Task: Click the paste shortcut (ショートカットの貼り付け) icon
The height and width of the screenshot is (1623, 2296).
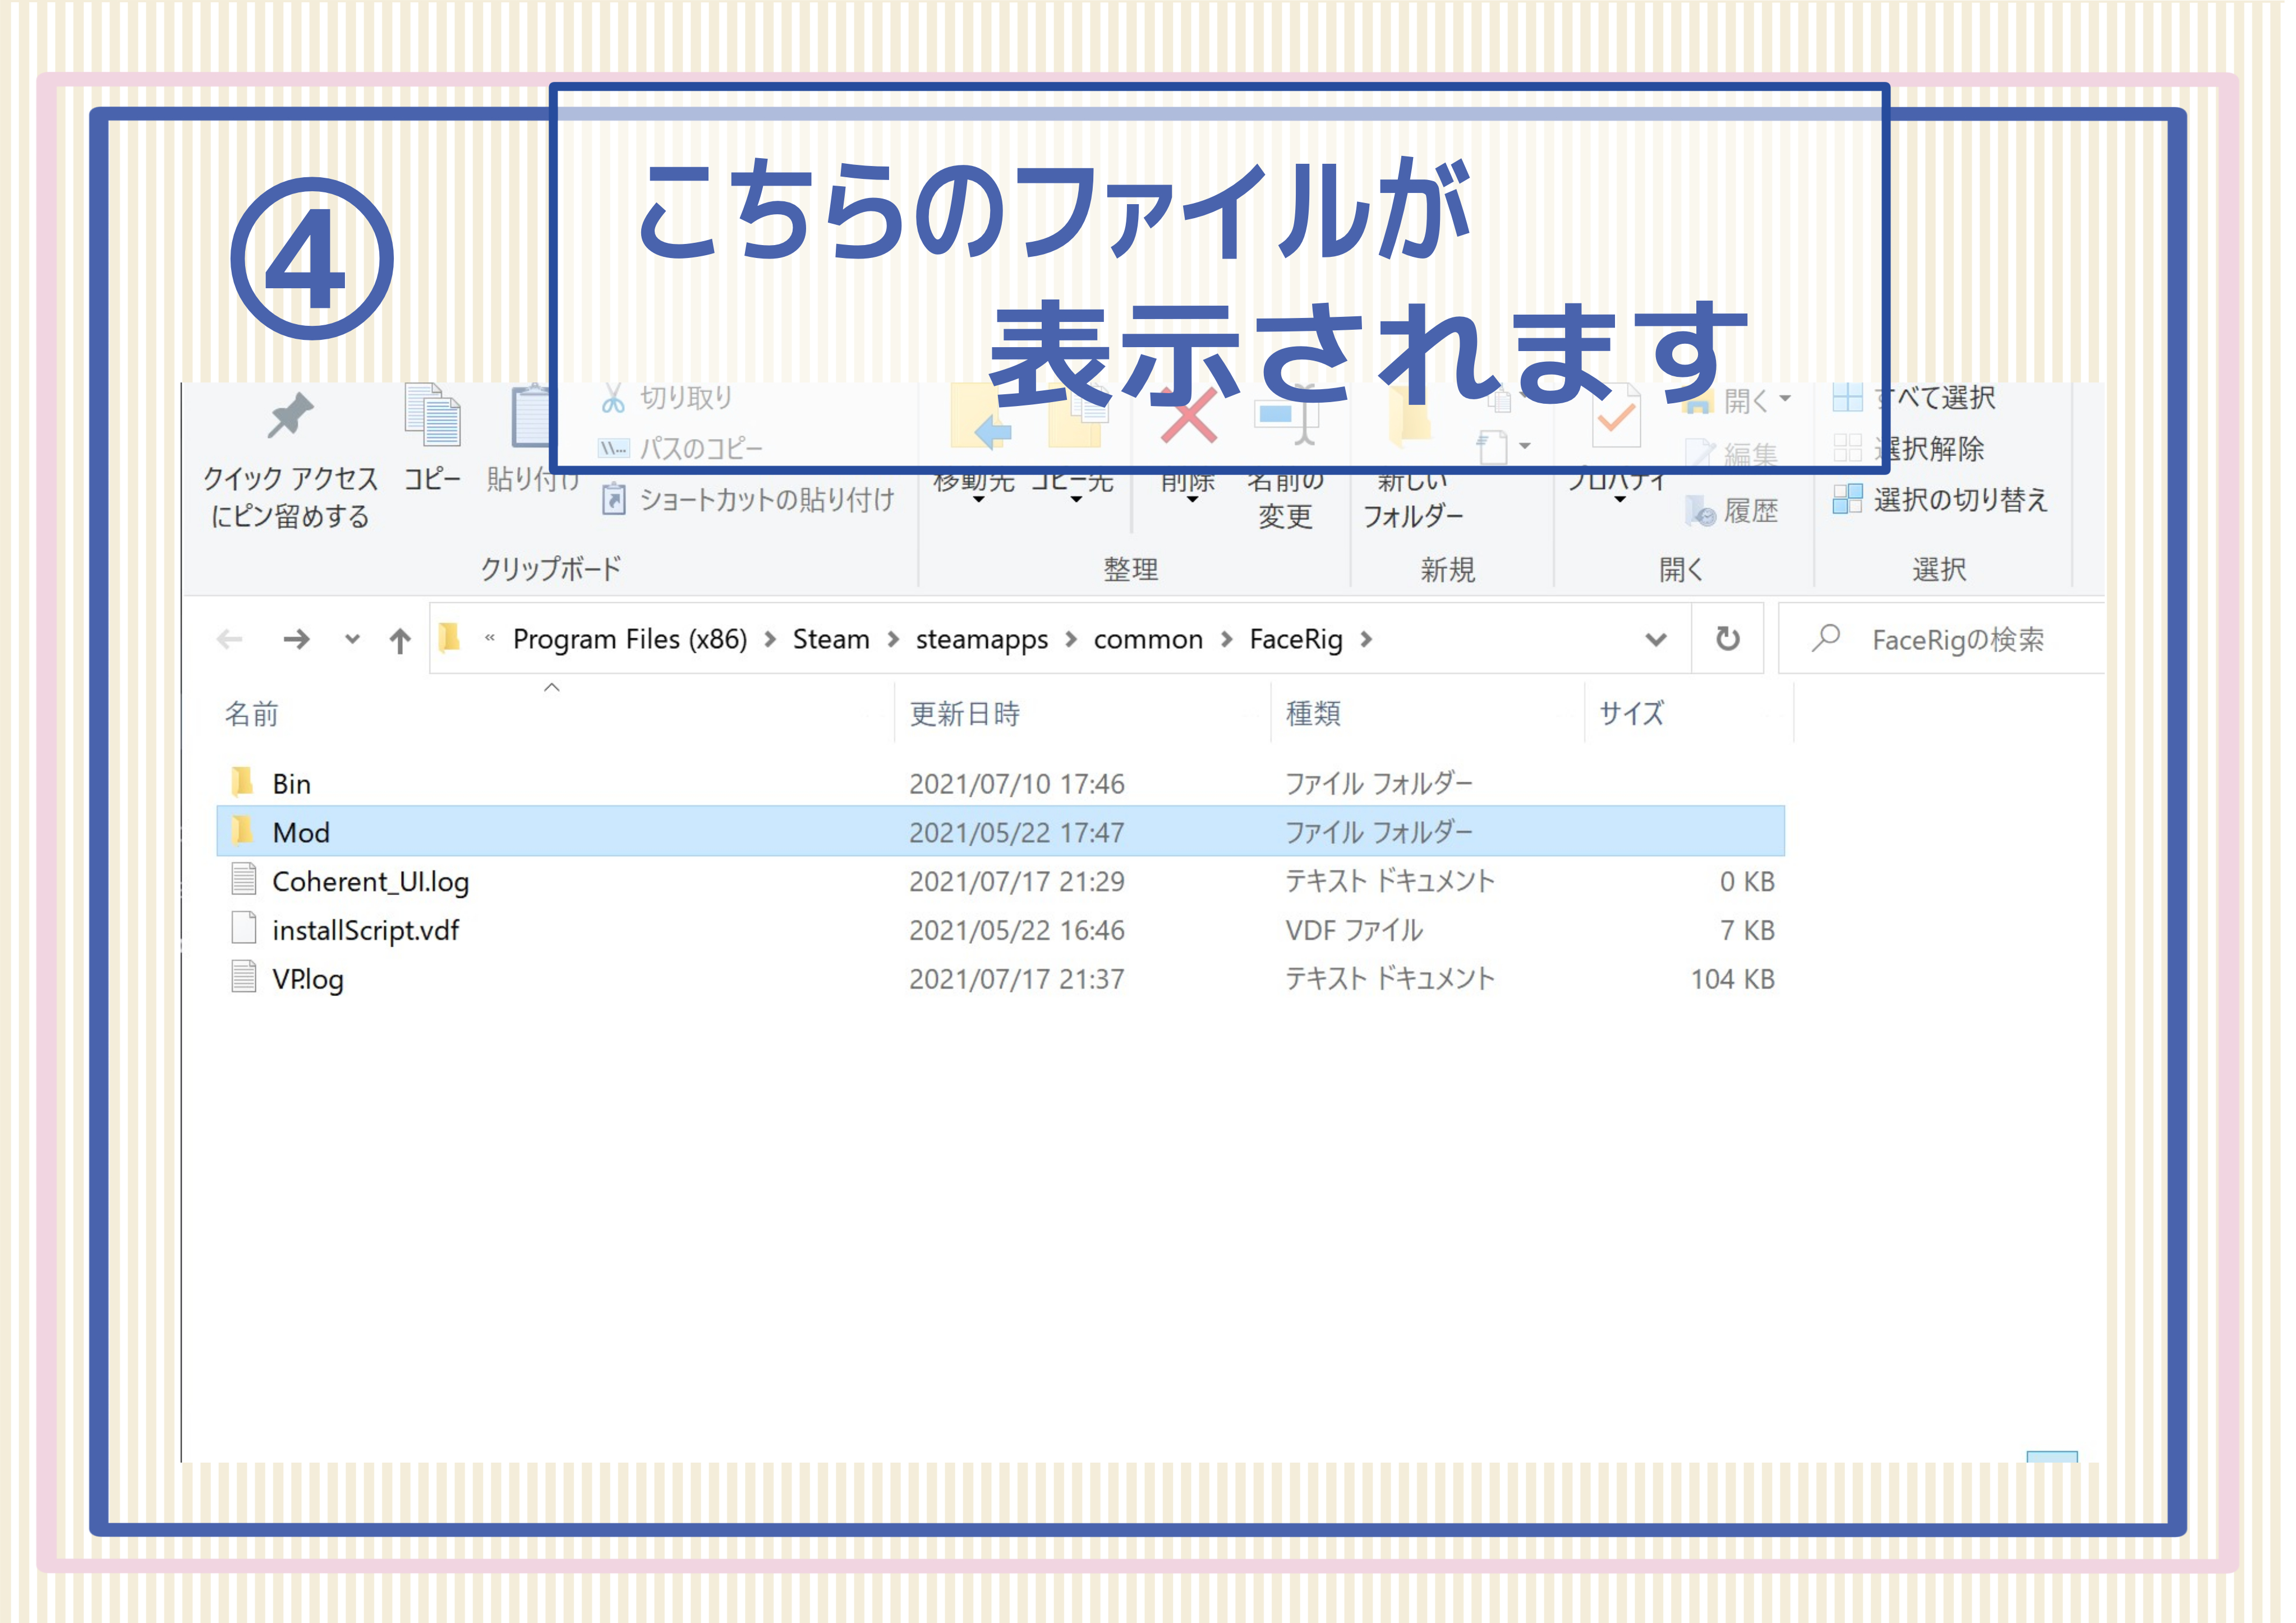Action: click(613, 500)
